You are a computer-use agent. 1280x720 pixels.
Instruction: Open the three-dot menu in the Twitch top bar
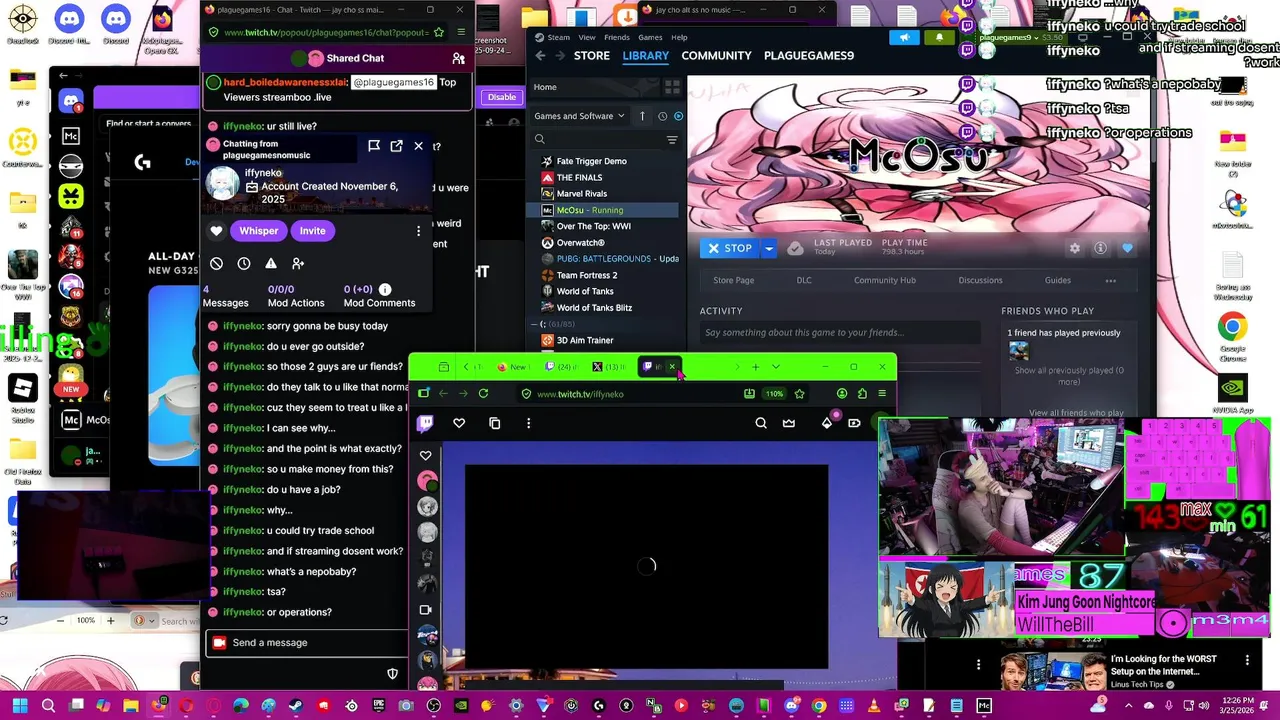pyautogui.click(x=528, y=424)
